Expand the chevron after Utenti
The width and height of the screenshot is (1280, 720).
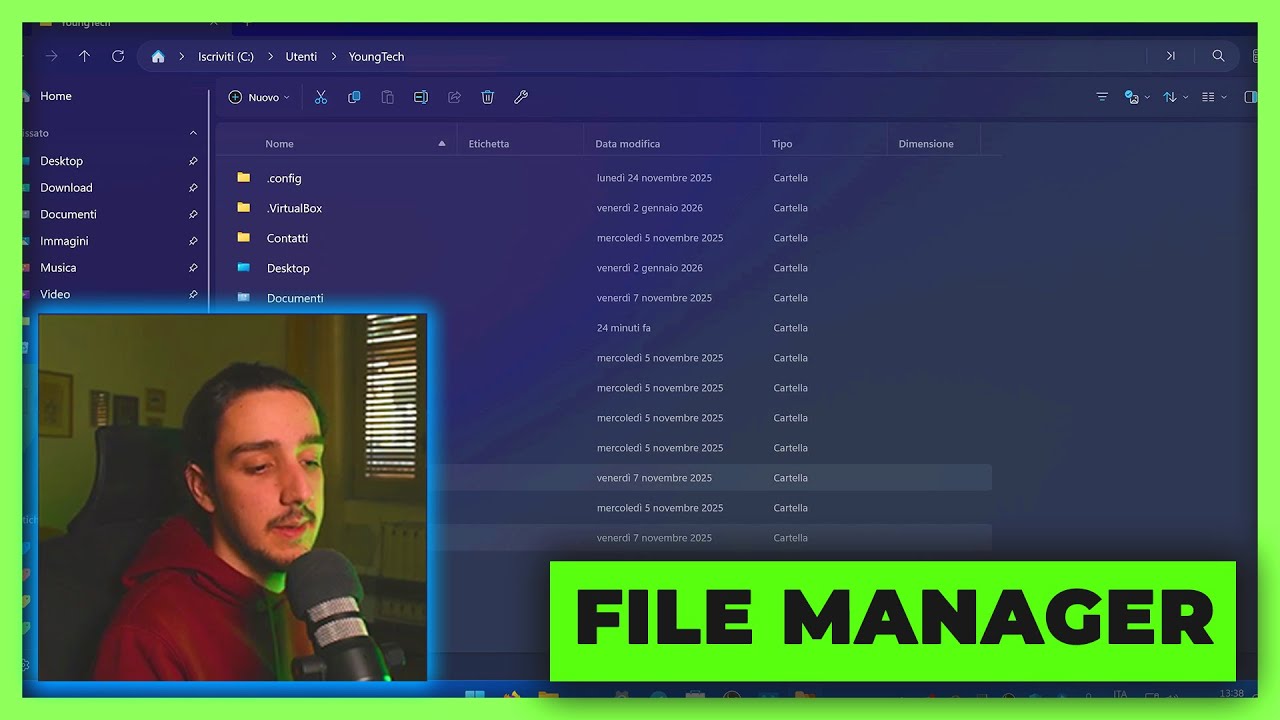(333, 57)
